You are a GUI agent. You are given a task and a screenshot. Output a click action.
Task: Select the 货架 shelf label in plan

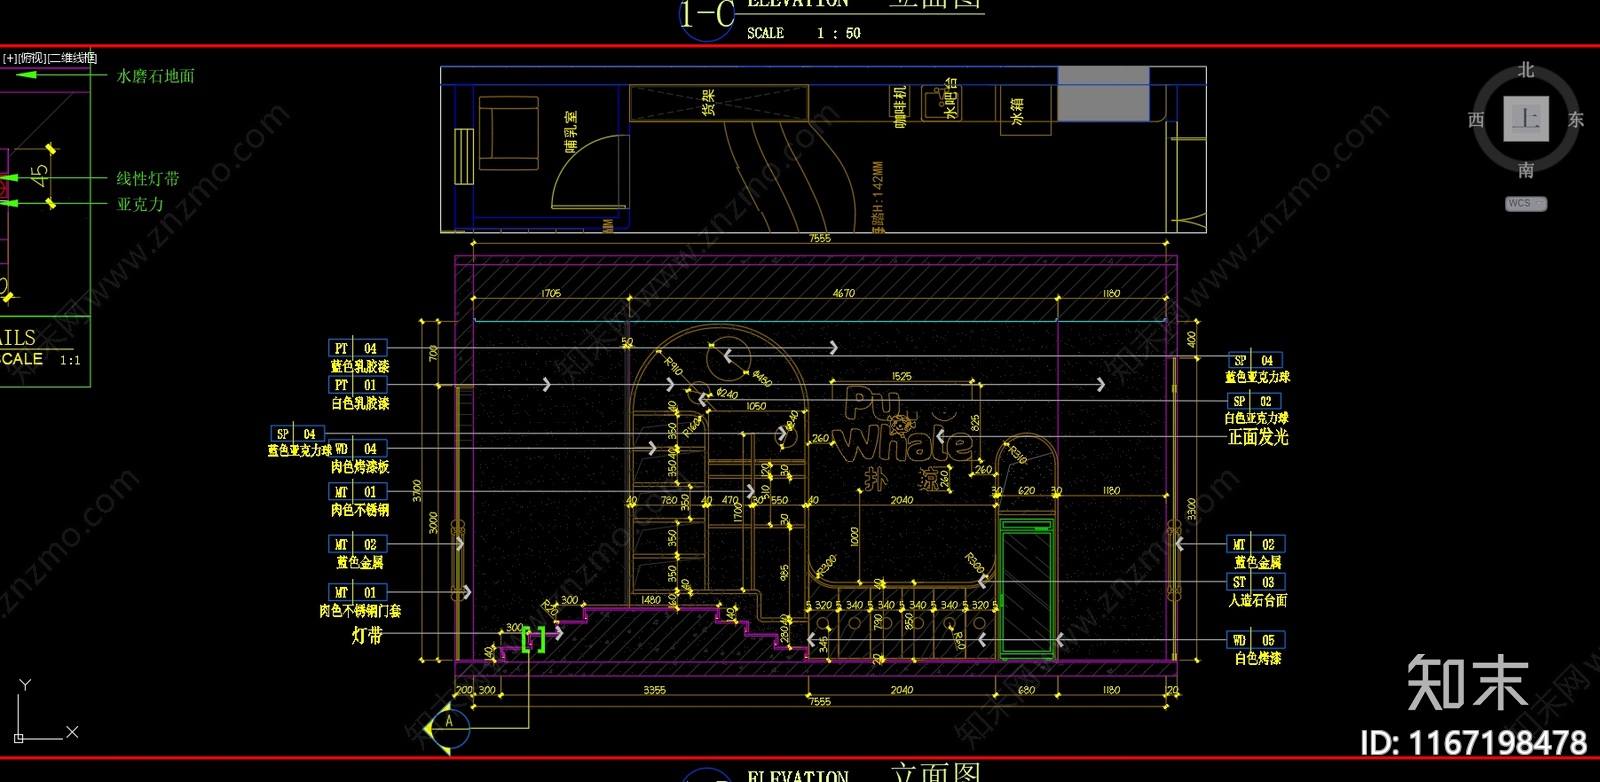(x=708, y=102)
